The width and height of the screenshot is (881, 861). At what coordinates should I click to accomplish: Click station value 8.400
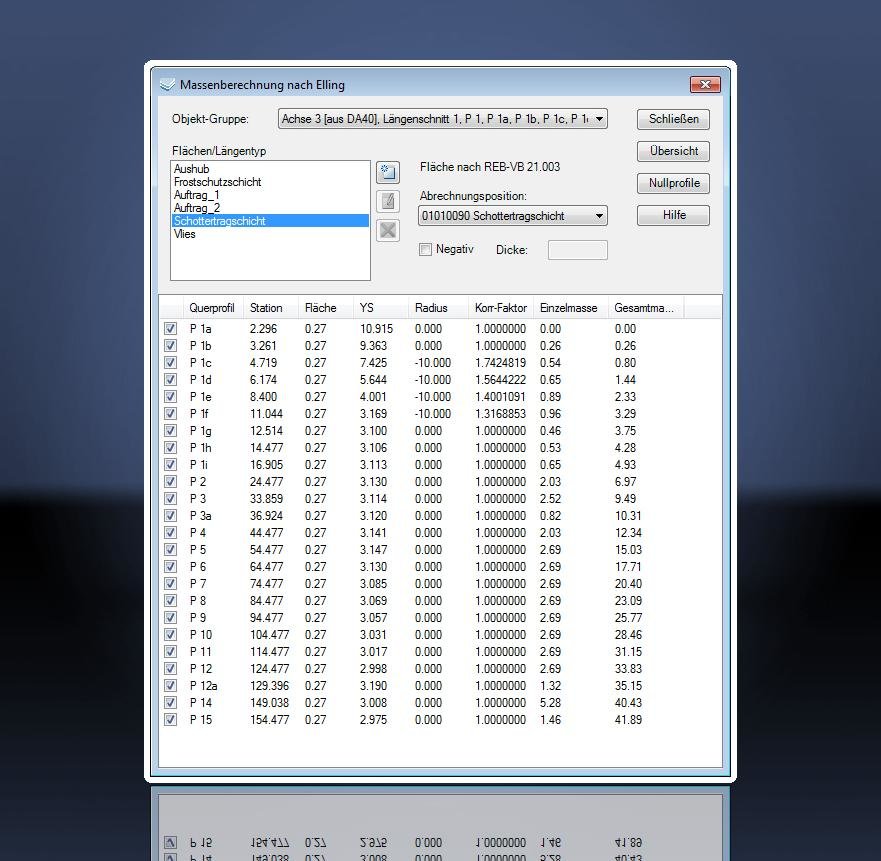(x=264, y=397)
